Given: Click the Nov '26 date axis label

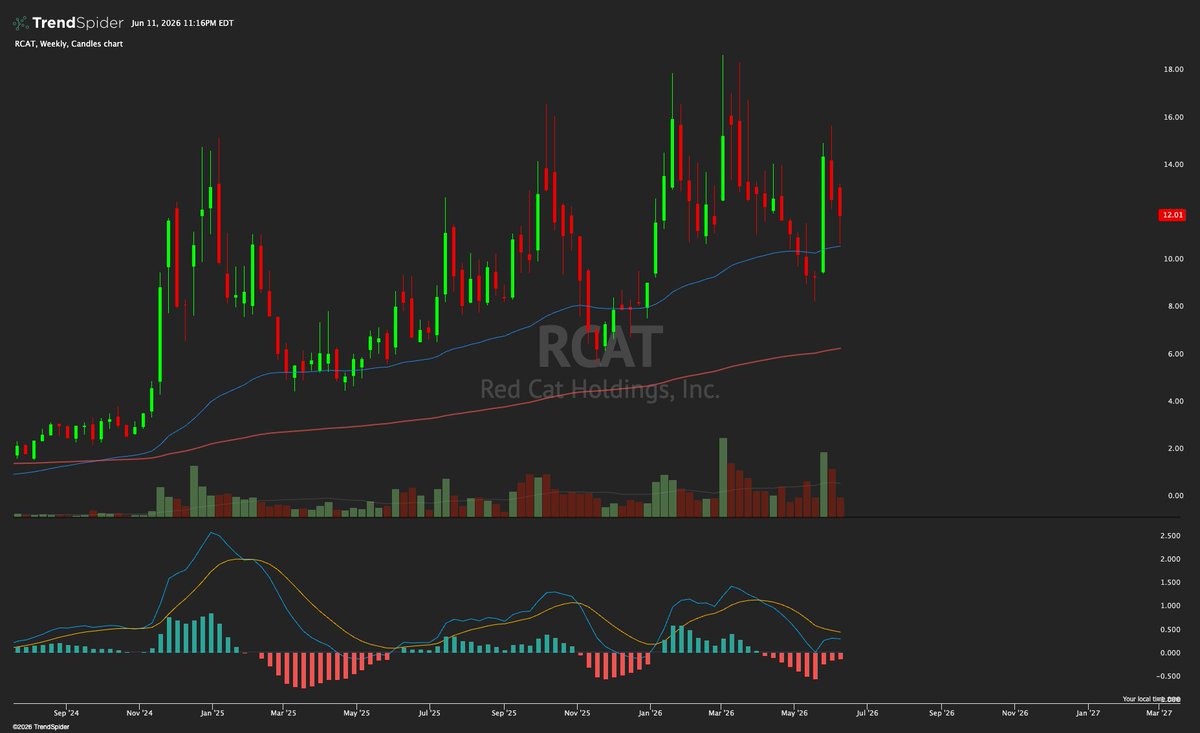Looking at the screenshot, I should [1015, 714].
